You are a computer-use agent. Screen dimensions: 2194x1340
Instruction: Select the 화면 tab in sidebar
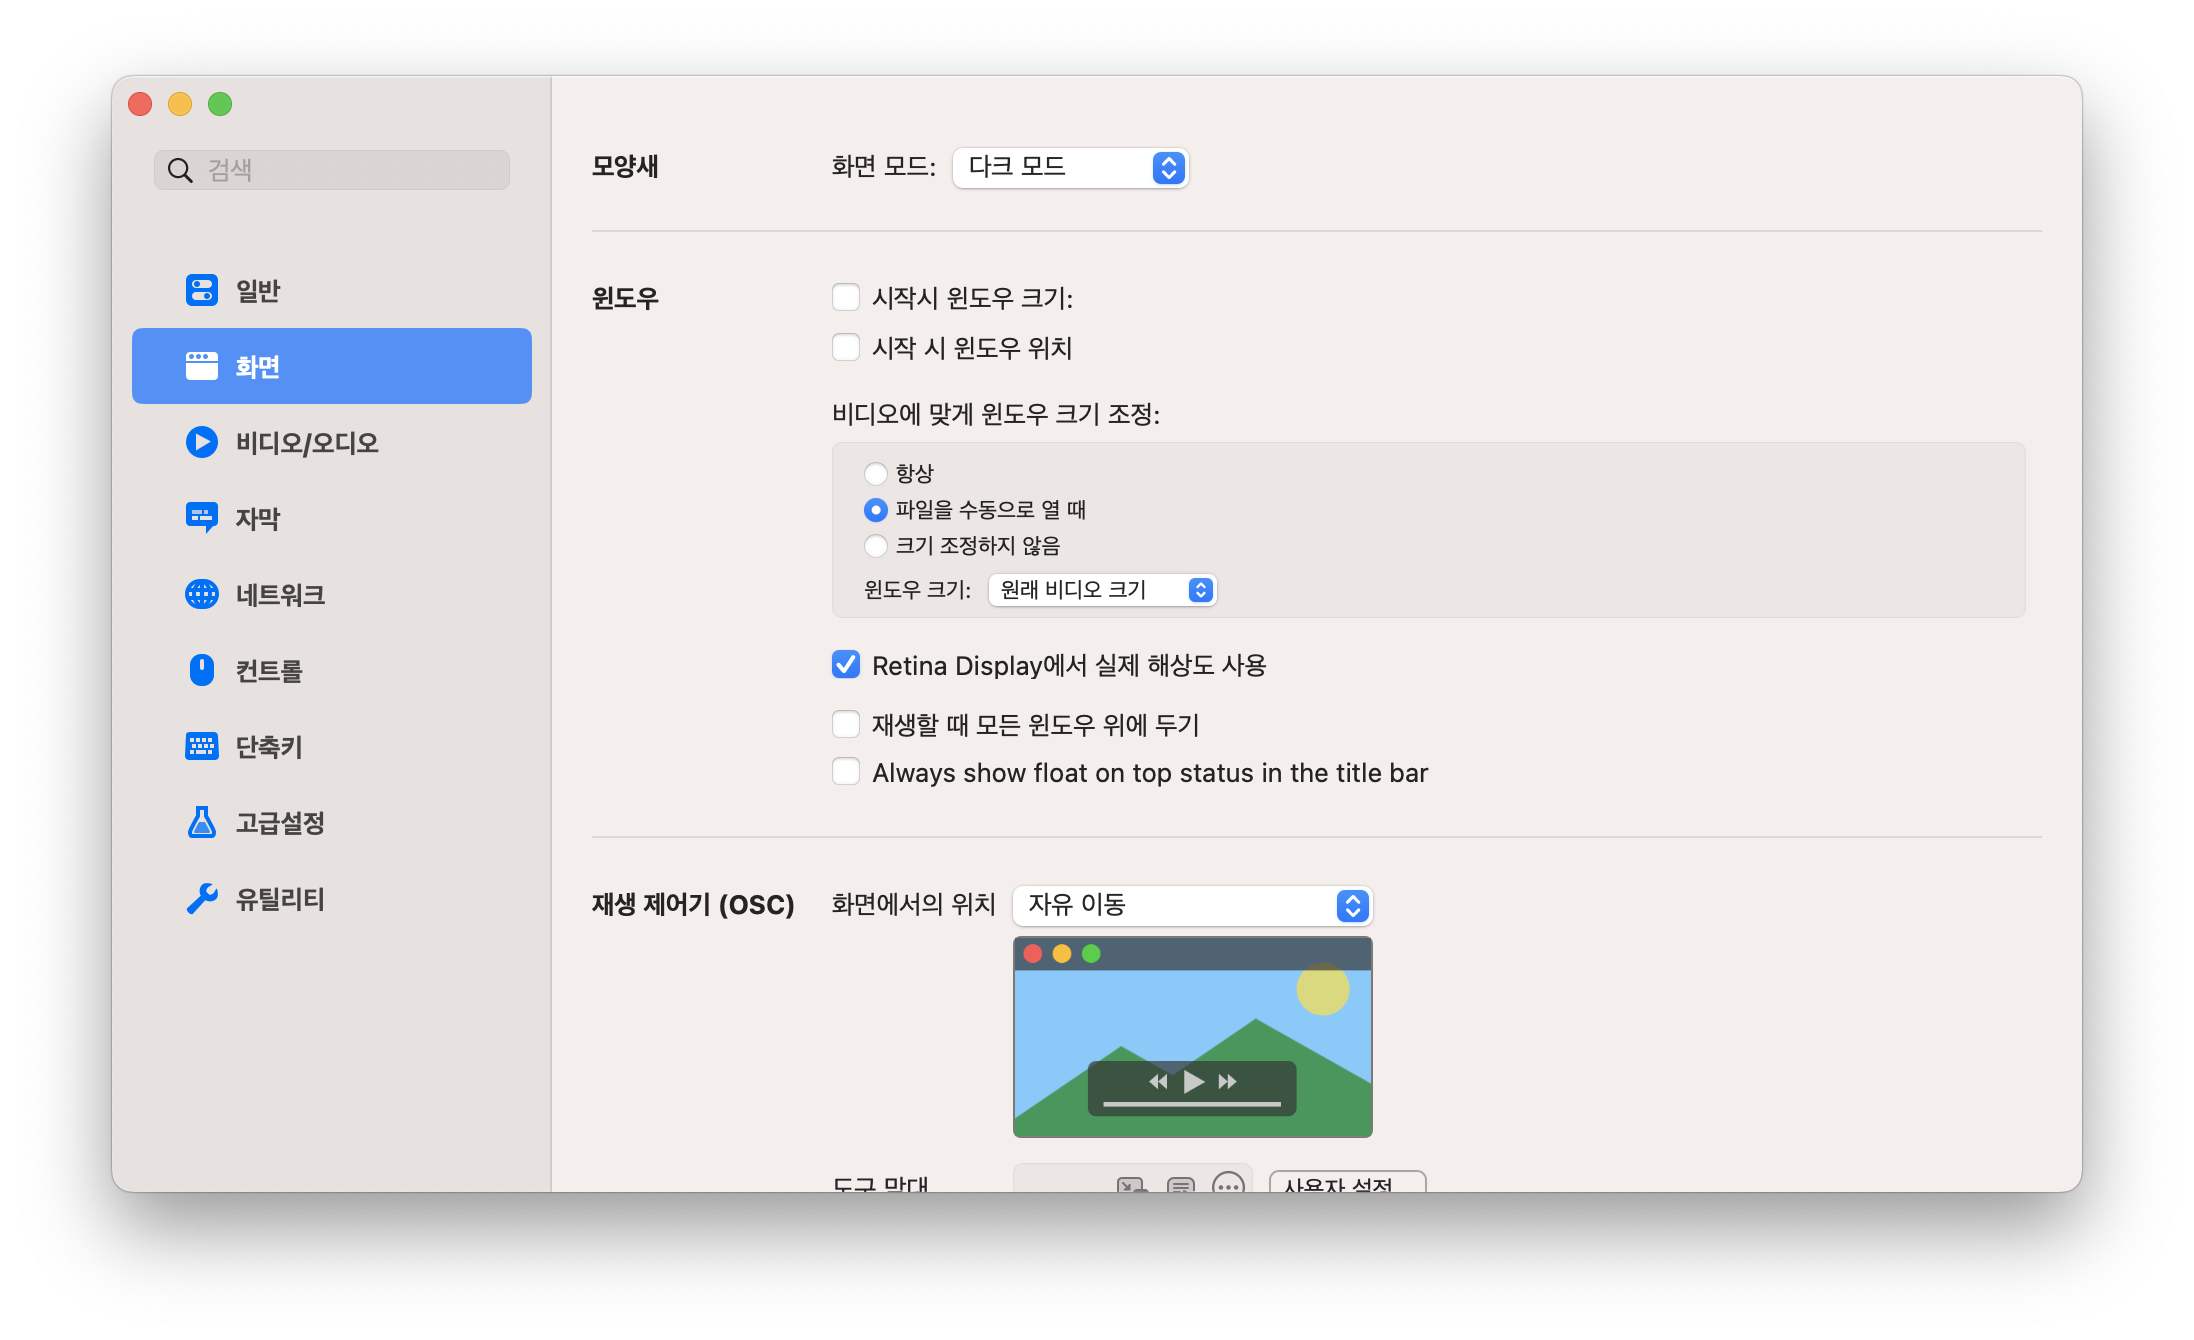pyautogui.click(x=332, y=366)
